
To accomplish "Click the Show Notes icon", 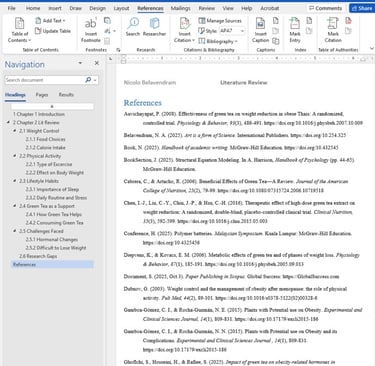I will click(107, 41).
